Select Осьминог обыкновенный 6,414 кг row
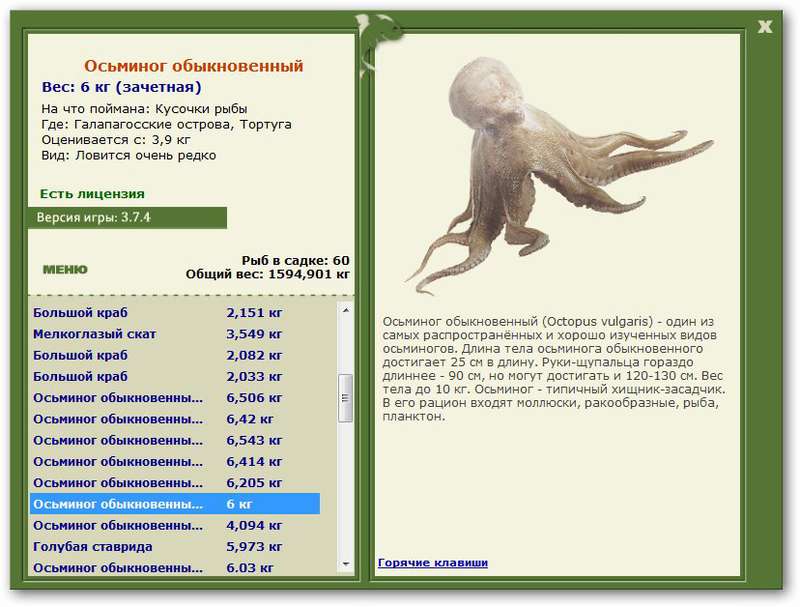The height and width of the screenshot is (607, 800). [175, 462]
